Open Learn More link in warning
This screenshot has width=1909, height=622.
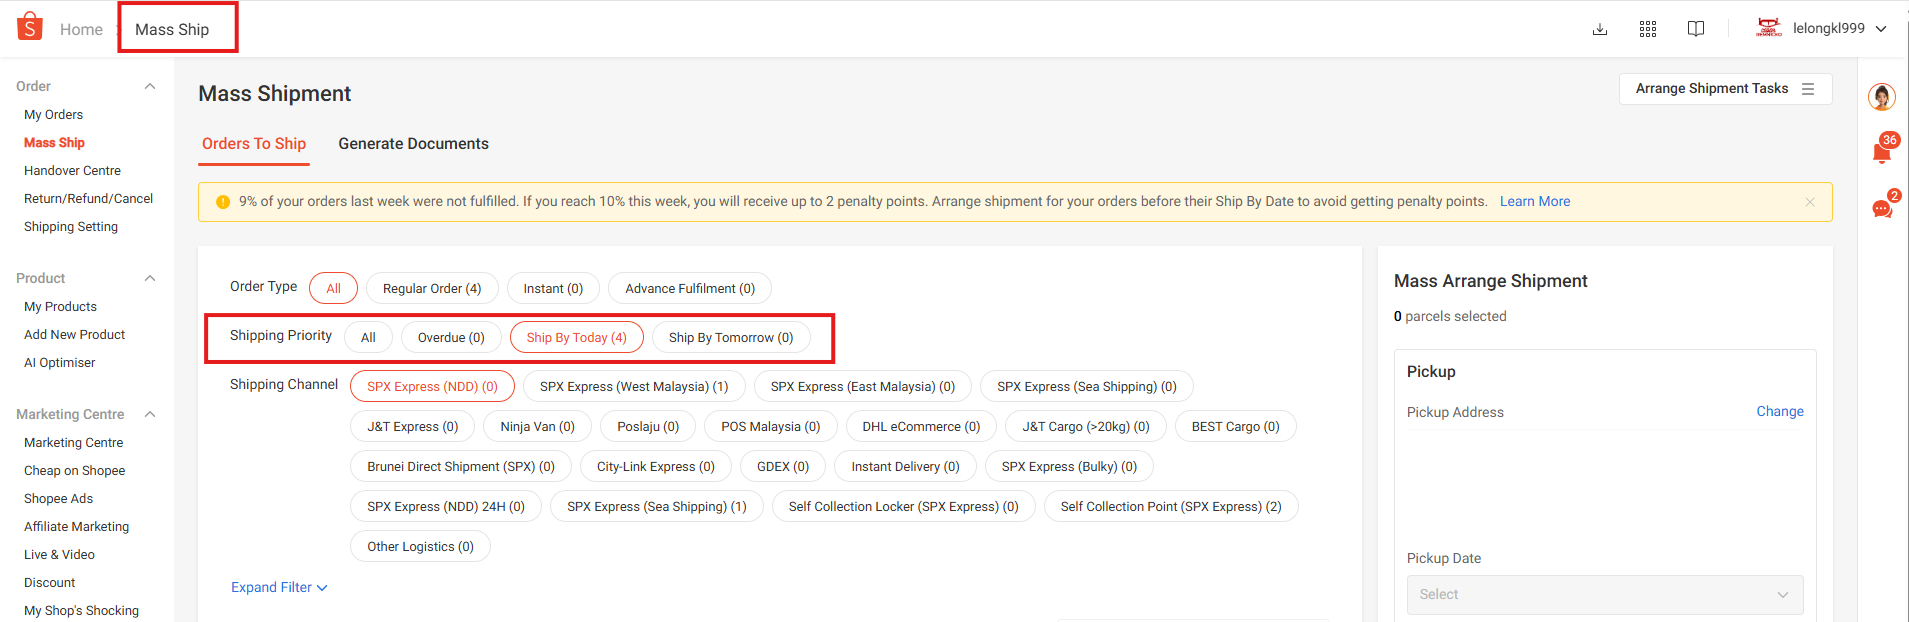[1535, 201]
